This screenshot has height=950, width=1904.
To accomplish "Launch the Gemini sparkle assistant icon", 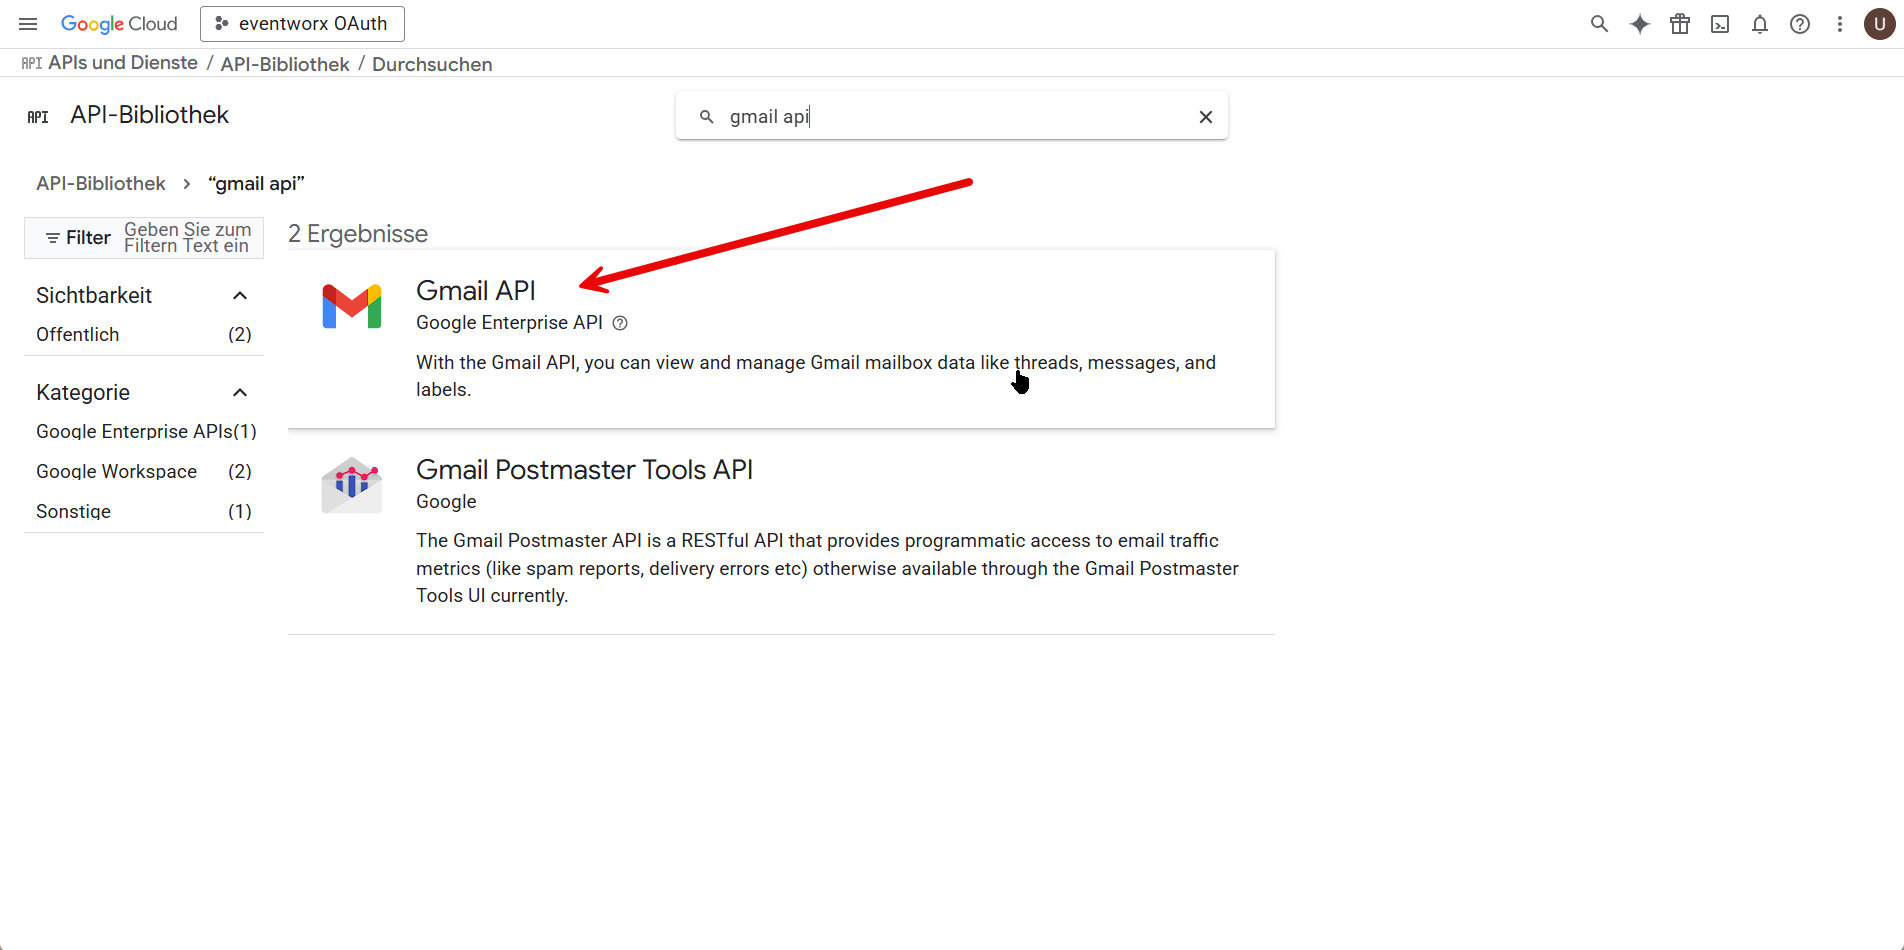I will click(1639, 24).
